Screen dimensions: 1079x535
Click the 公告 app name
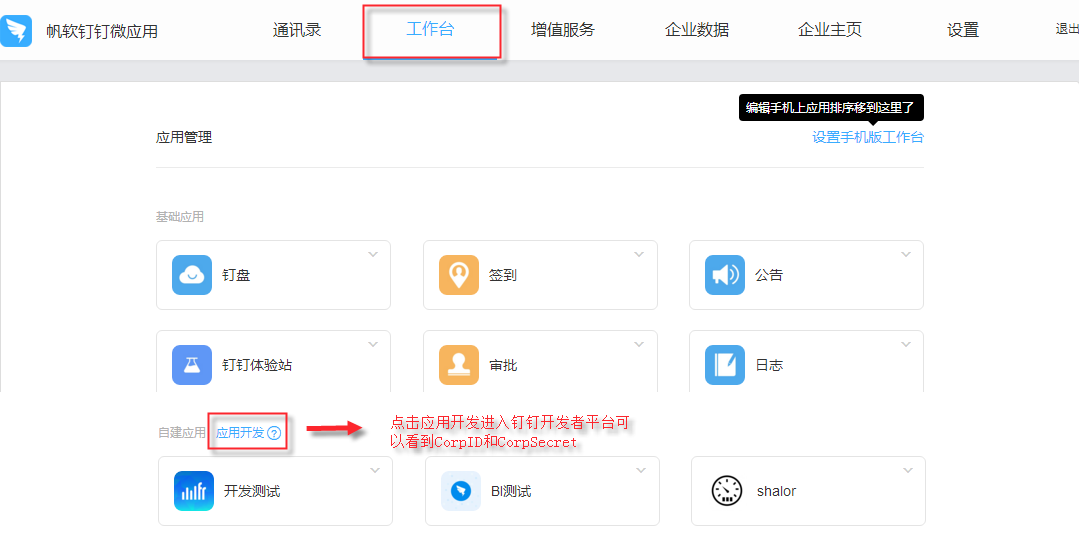[769, 275]
